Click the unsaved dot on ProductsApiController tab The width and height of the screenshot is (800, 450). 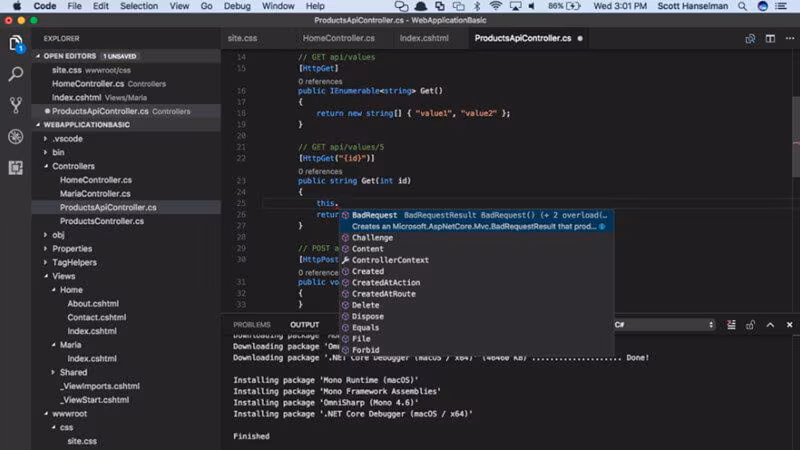click(x=580, y=39)
